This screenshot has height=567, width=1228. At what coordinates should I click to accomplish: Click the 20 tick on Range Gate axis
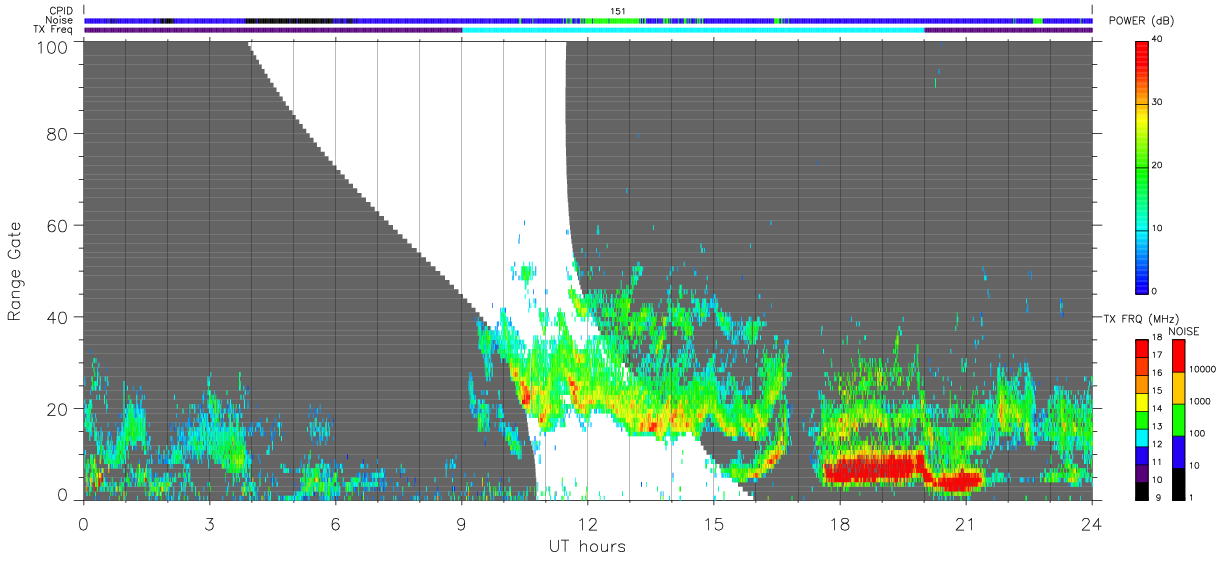58,409
